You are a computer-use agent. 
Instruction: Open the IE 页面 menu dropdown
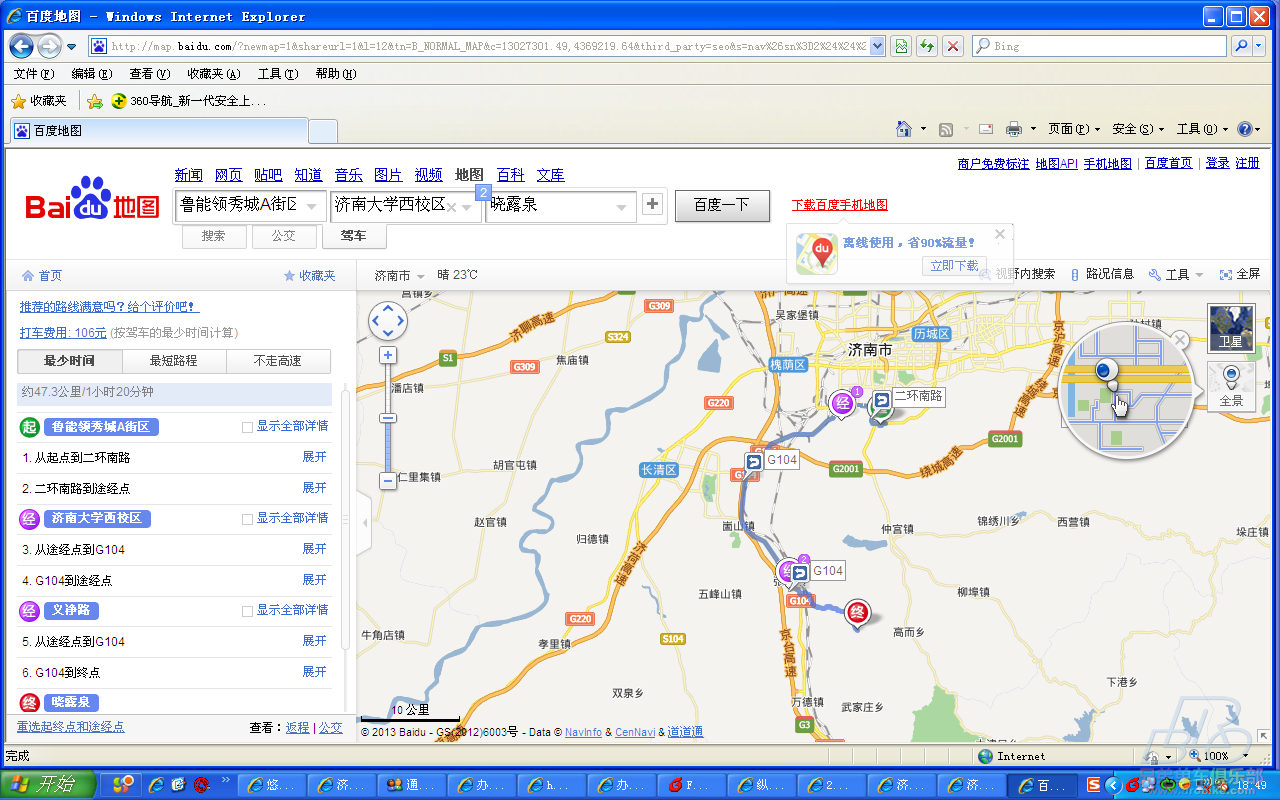coord(1074,129)
